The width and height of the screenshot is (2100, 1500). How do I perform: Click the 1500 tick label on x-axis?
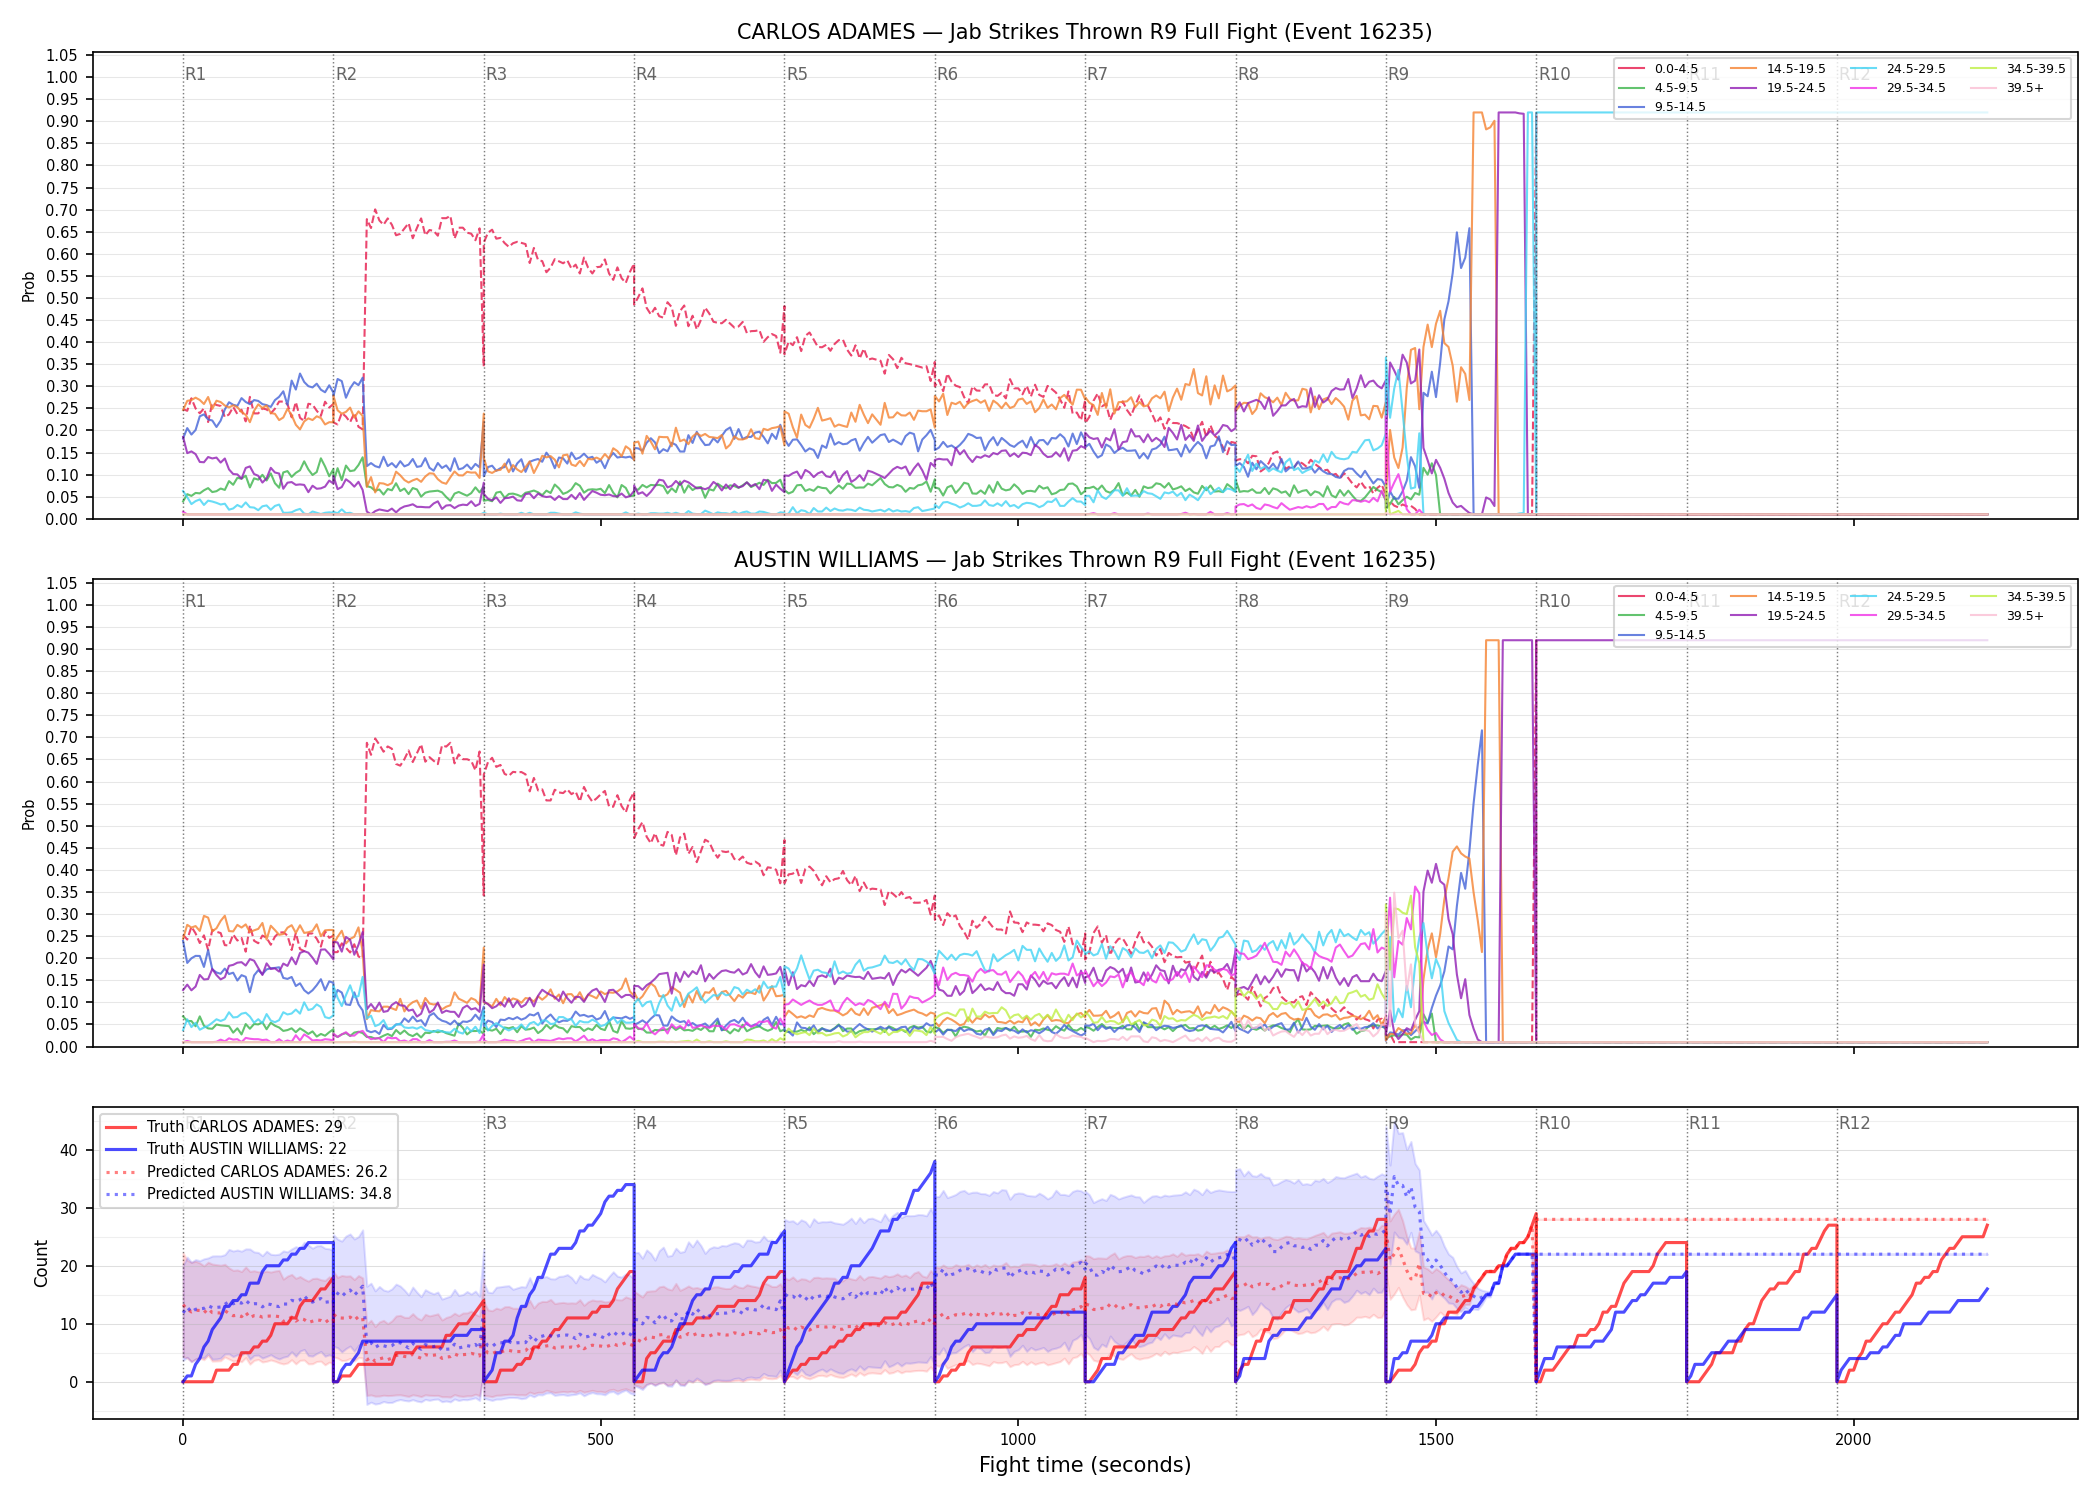click(1436, 1440)
